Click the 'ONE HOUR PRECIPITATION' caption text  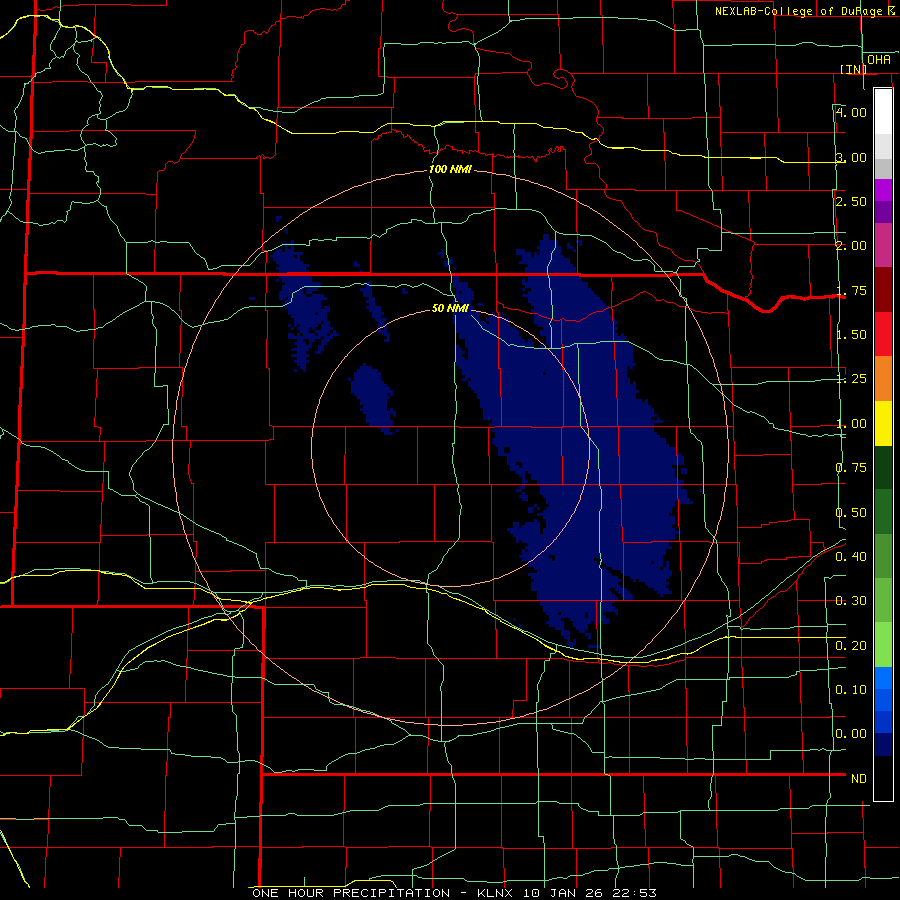(351, 893)
